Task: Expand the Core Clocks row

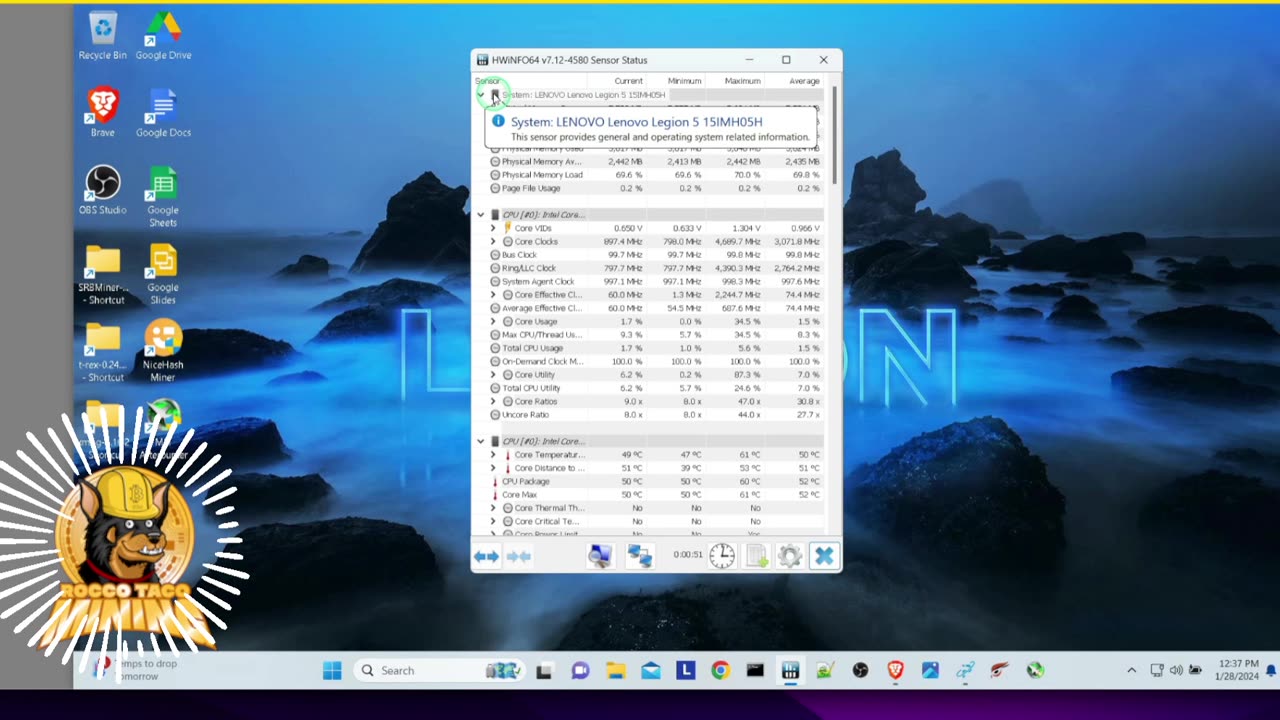Action: tap(493, 241)
